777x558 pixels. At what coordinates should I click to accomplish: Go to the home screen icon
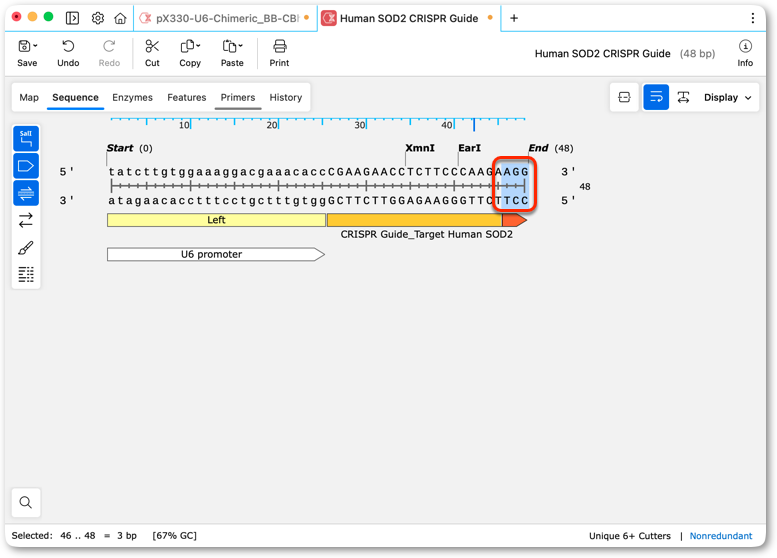(x=120, y=18)
